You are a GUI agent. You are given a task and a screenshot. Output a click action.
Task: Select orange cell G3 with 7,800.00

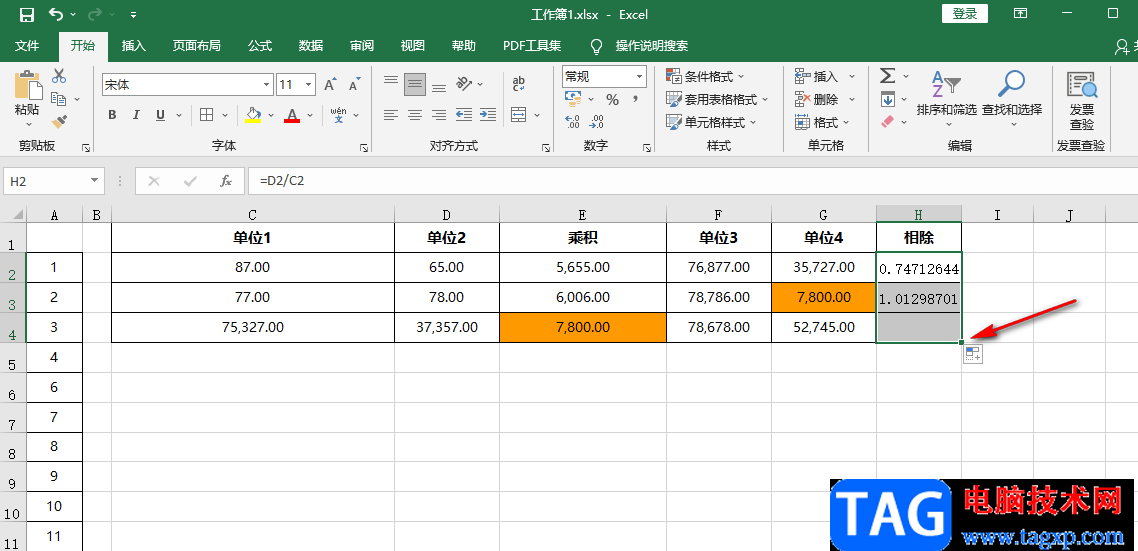pyautogui.click(x=824, y=298)
